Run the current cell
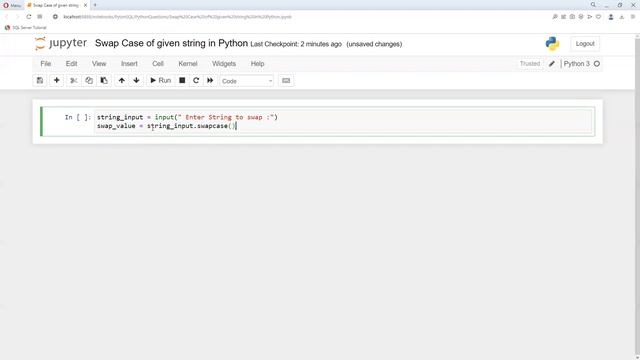640x360 pixels. pyautogui.click(x=160, y=80)
